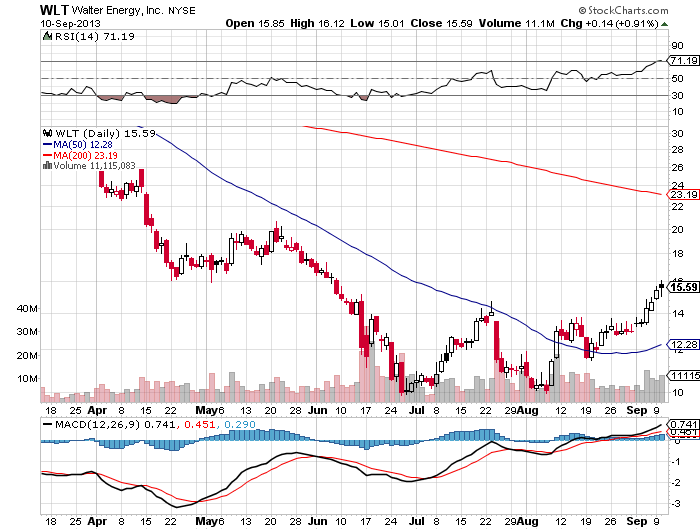
Task: Click the May label on price chart axis
Action: 207,410
